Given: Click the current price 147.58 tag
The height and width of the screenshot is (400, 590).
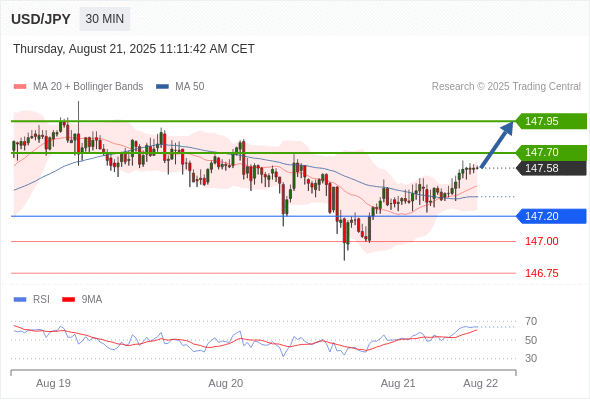Looking at the screenshot, I should coord(551,168).
